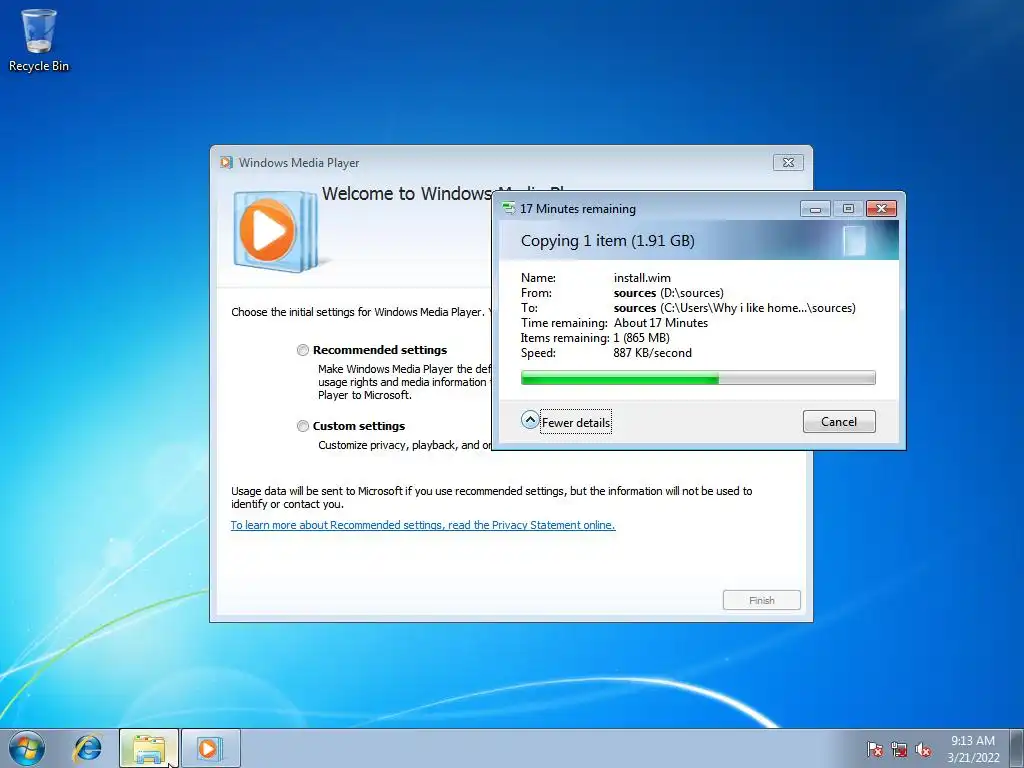Open the Action Center flag tray icon

[x=875, y=749]
